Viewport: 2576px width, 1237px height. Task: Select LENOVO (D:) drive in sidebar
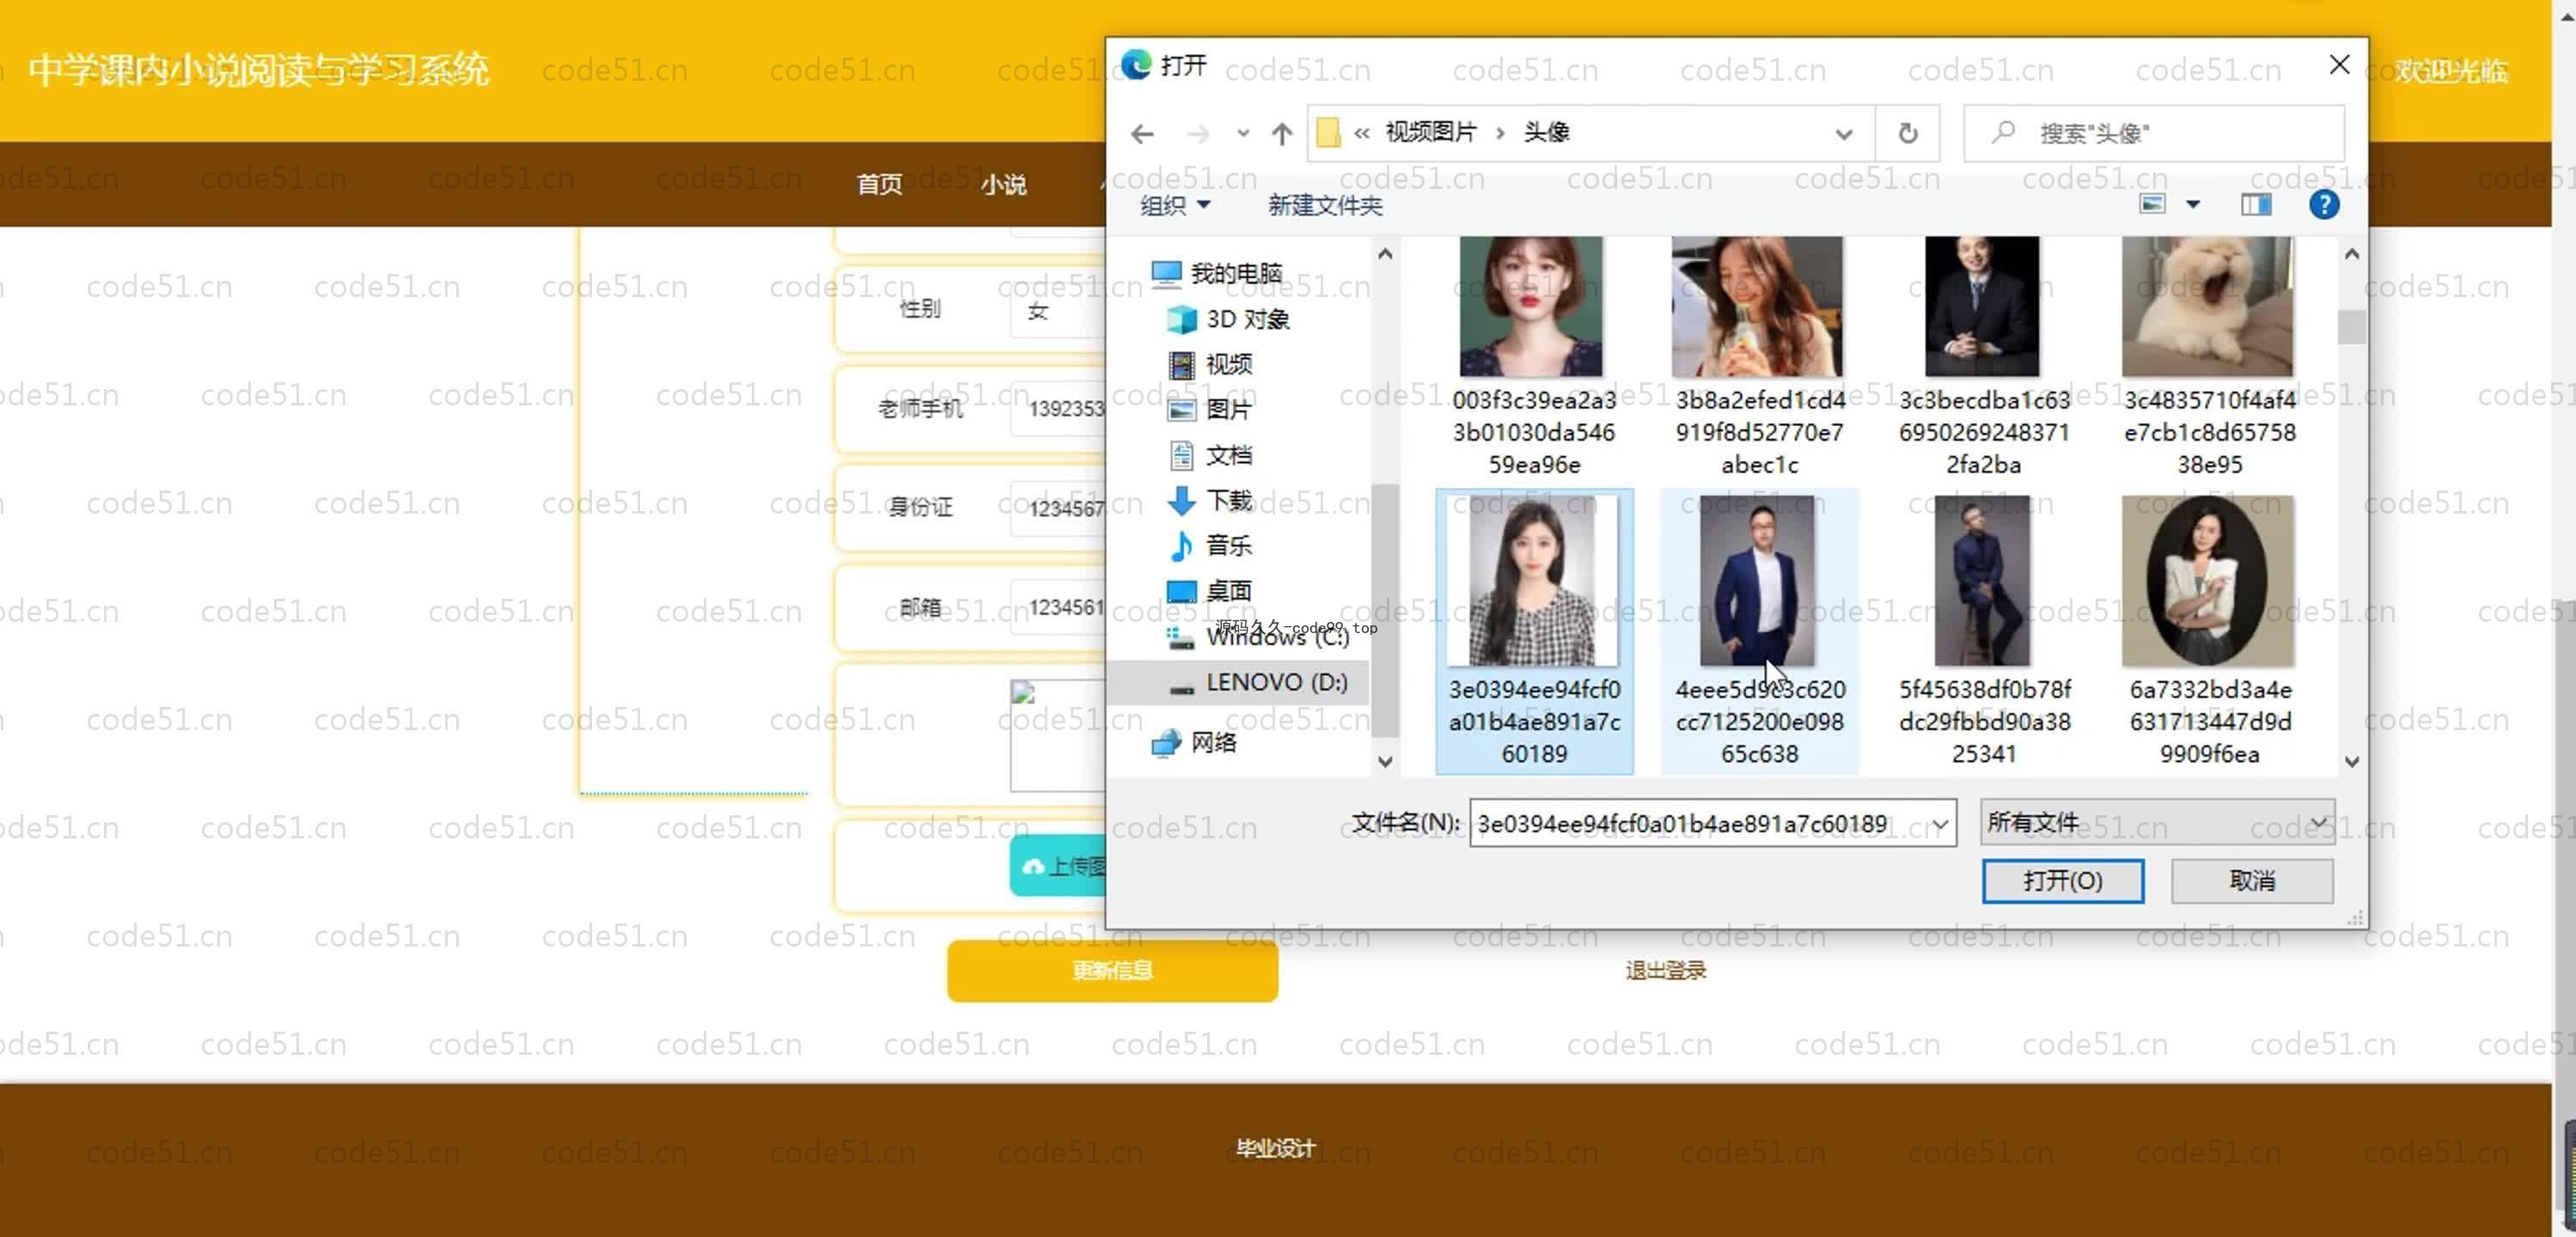coord(1275,682)
